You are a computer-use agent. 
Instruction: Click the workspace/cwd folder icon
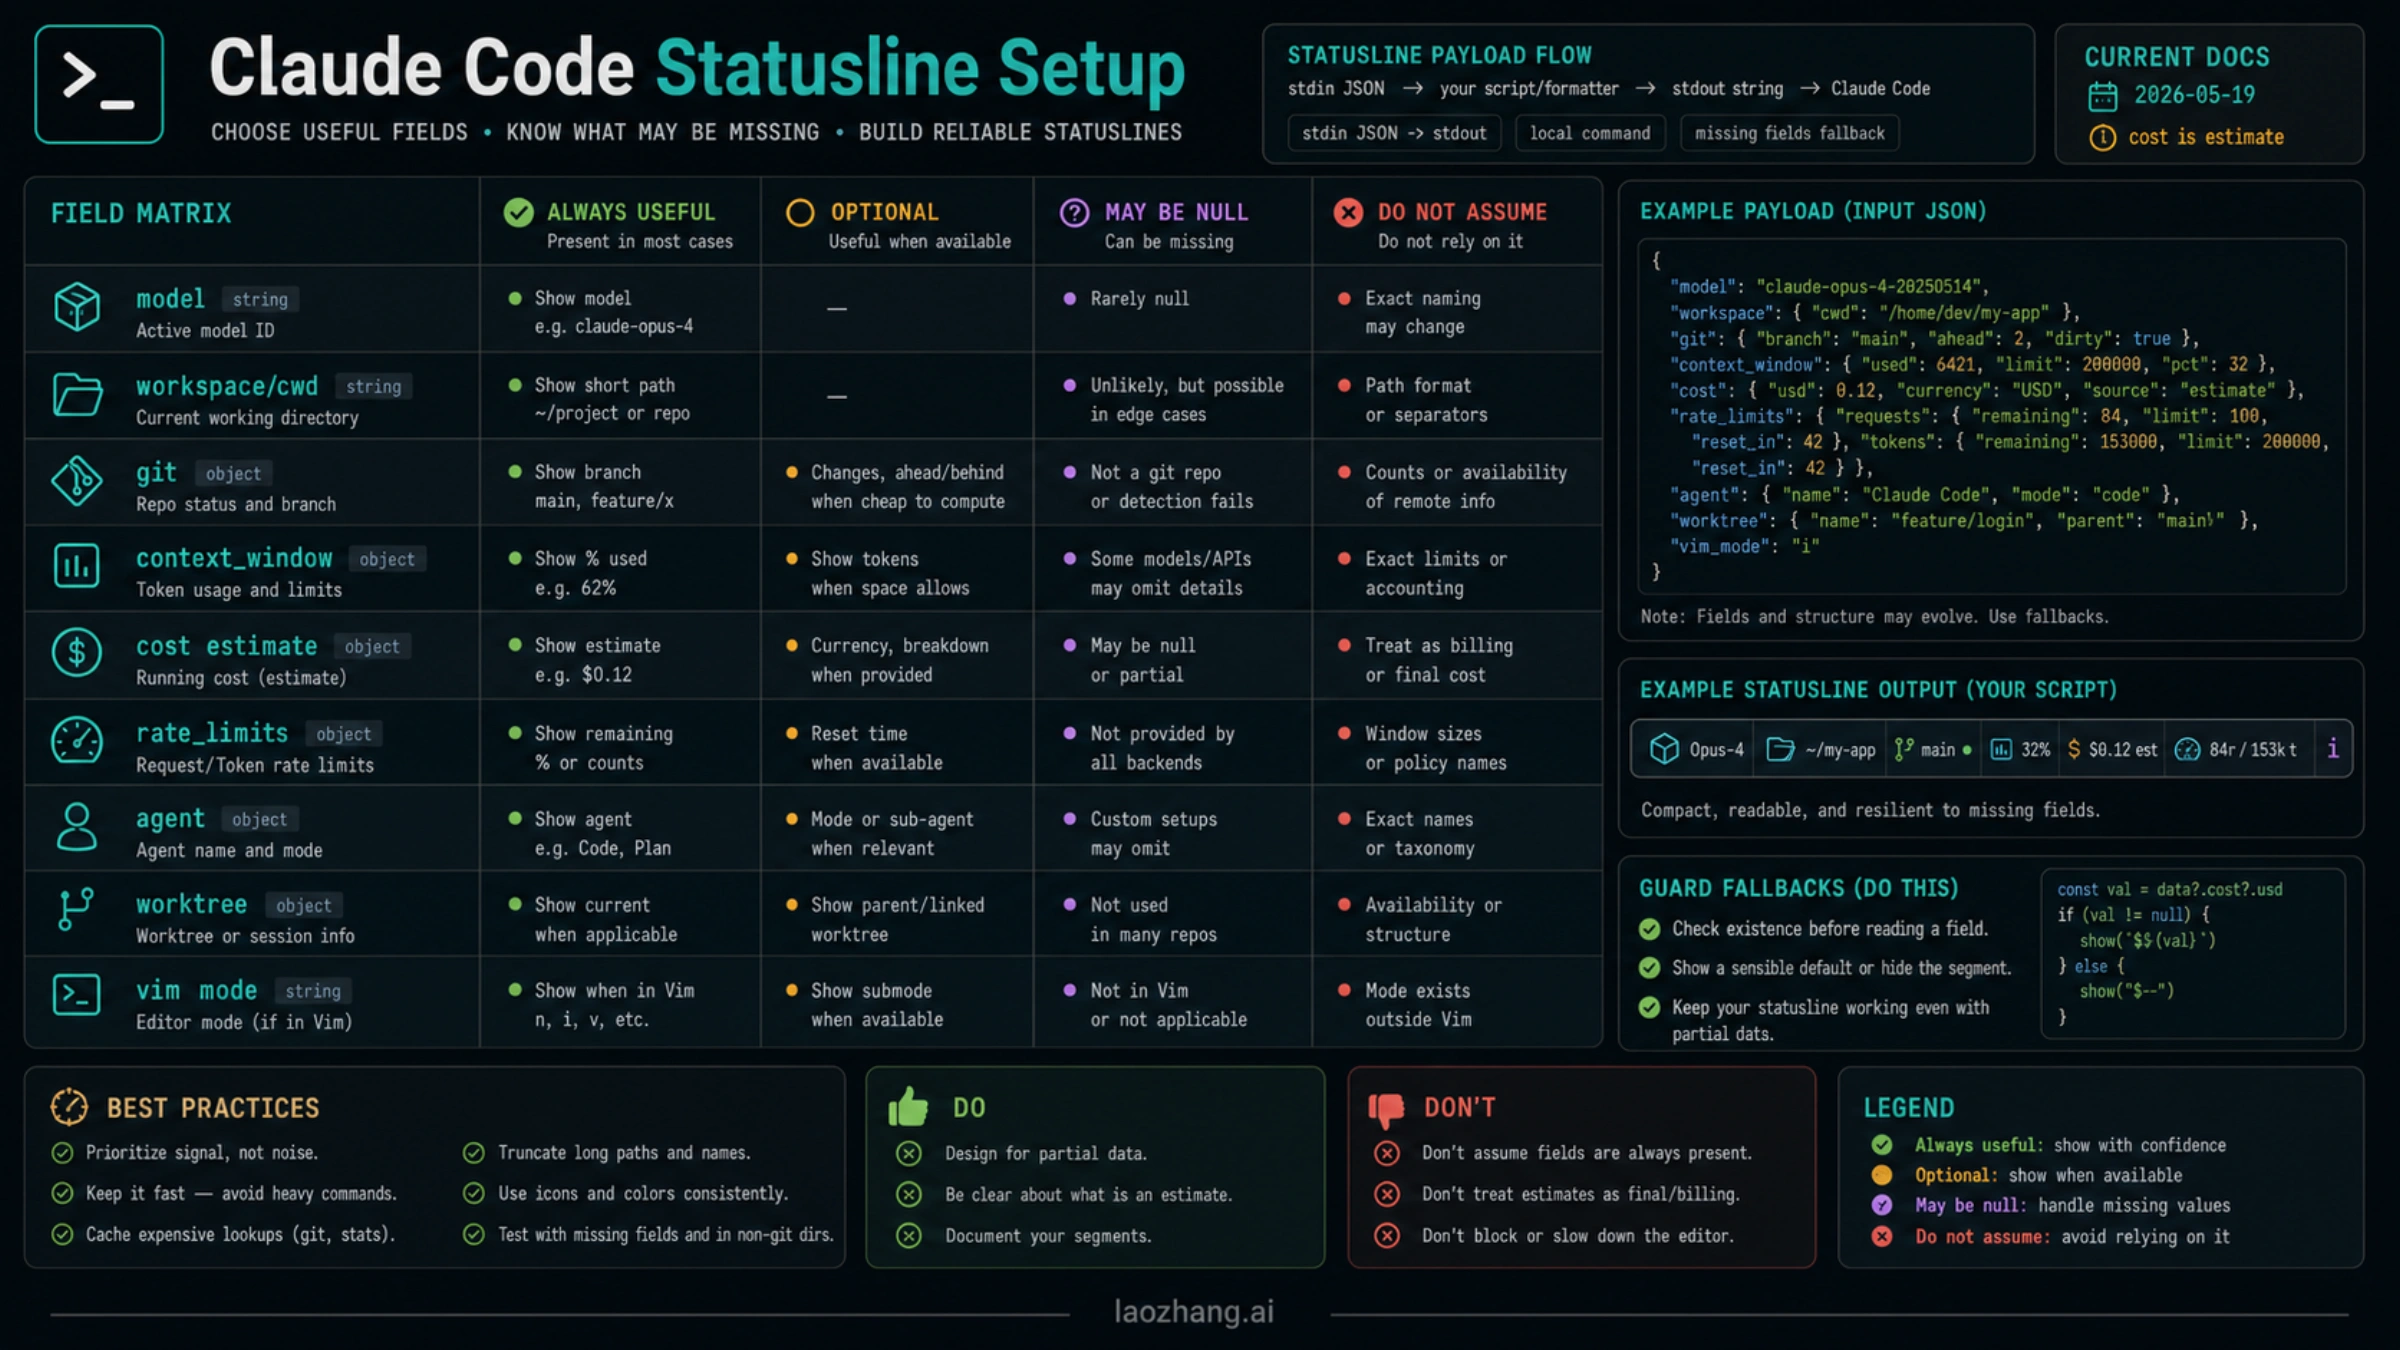pos(77,394)
